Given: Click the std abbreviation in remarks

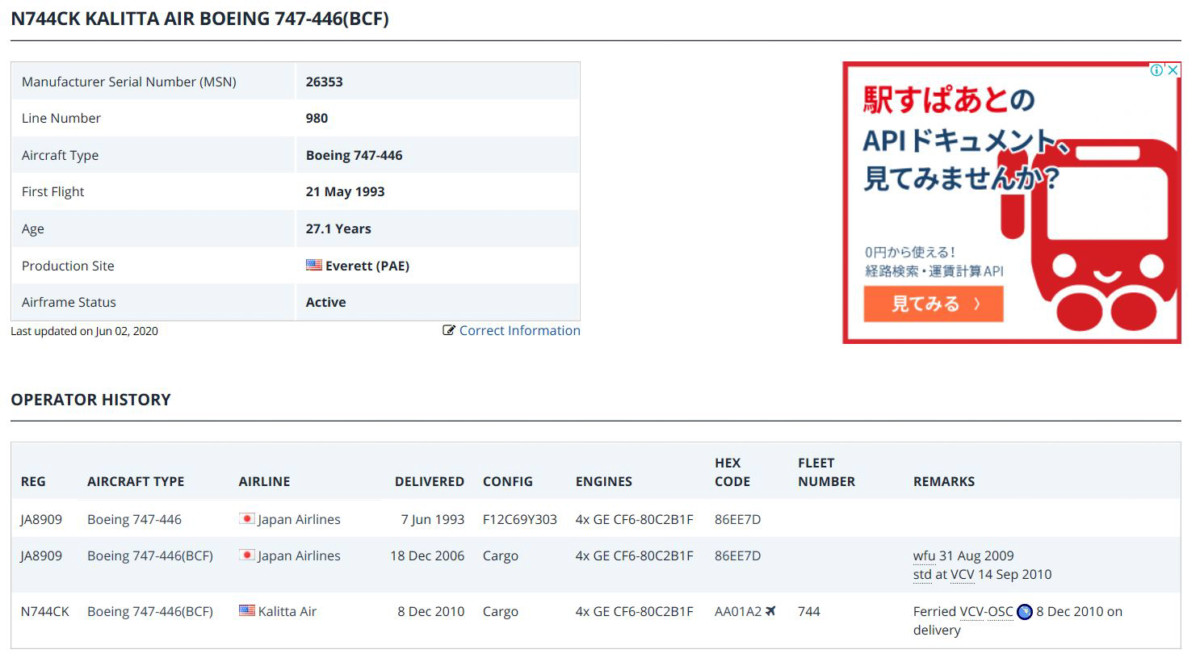Looking at the screenshot, I should click(x=923, y=575).
